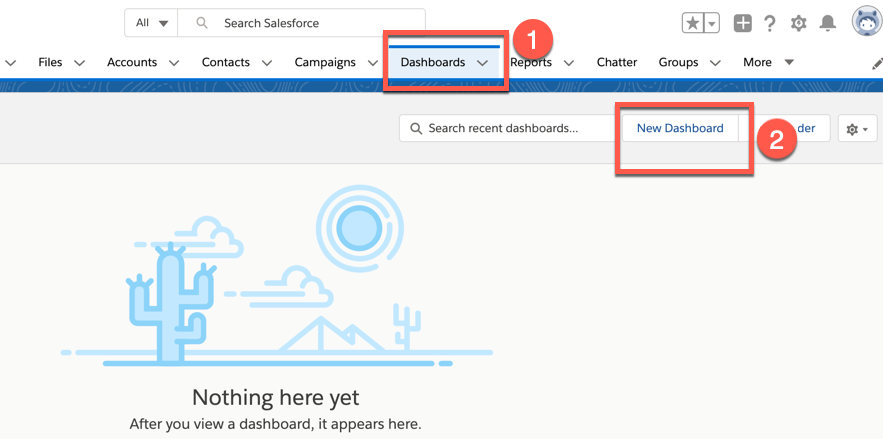Open the More navigation menu
Image resolution: width=883 pixels, height=439 pixels.
coord(768,62)
